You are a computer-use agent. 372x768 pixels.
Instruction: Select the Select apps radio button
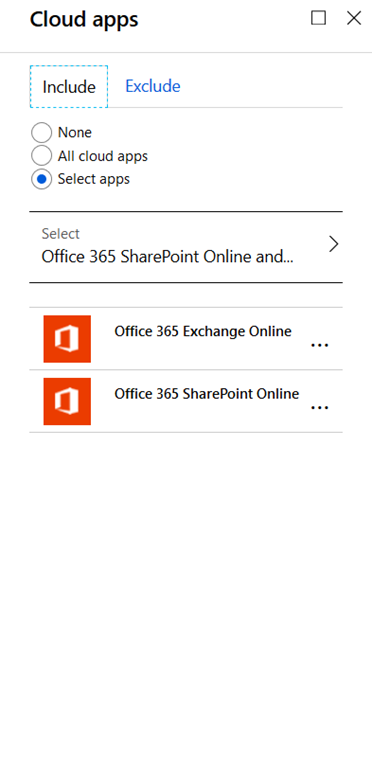[x=42, y=179]
